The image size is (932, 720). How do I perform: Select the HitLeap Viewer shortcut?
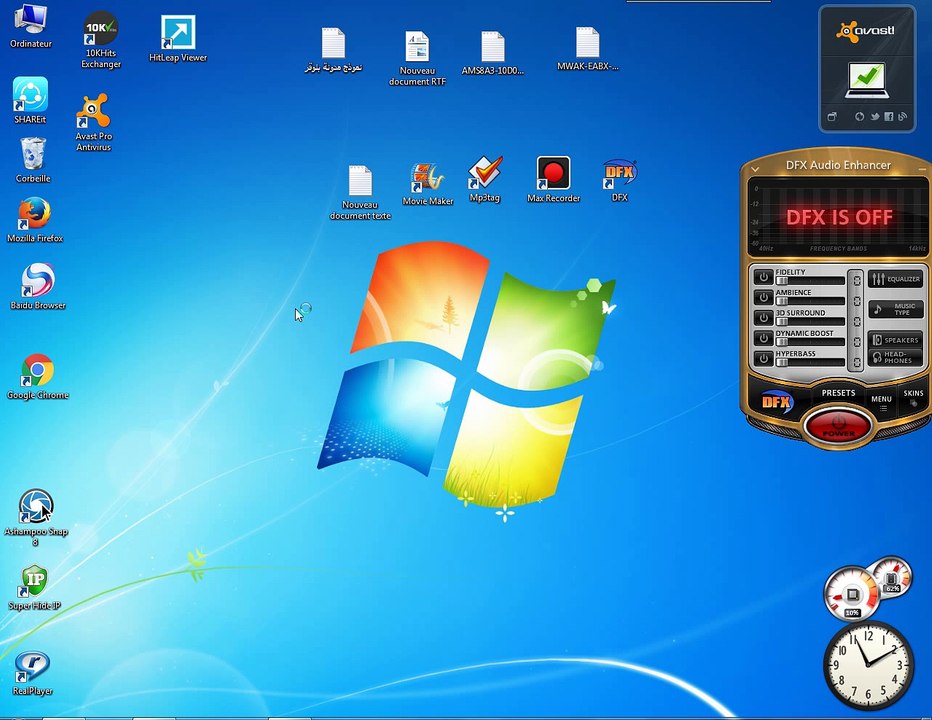coord(178,39)
